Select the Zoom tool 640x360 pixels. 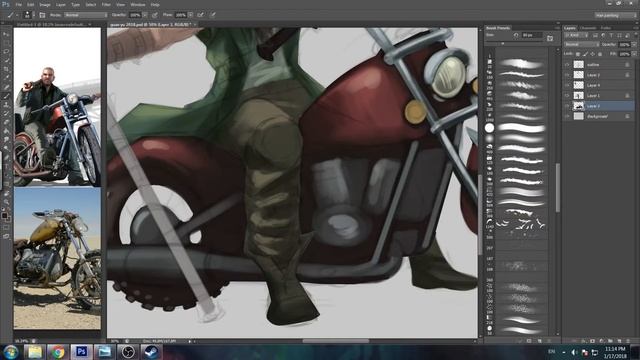point(6,201)
